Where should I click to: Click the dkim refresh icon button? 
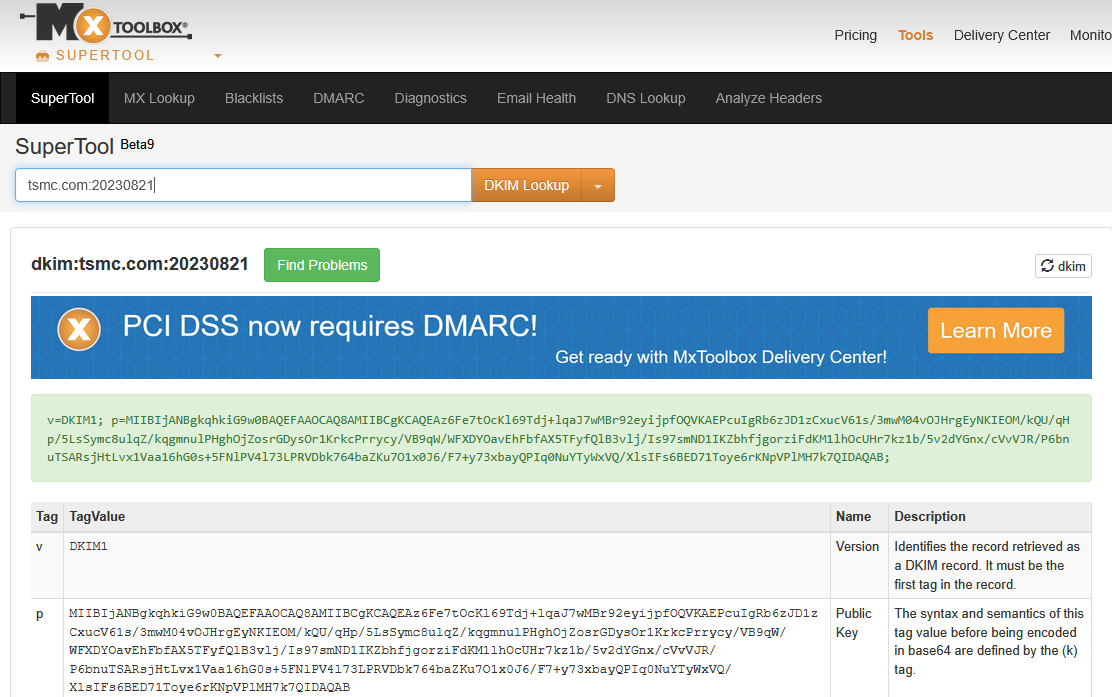[x=1063, y=266]
